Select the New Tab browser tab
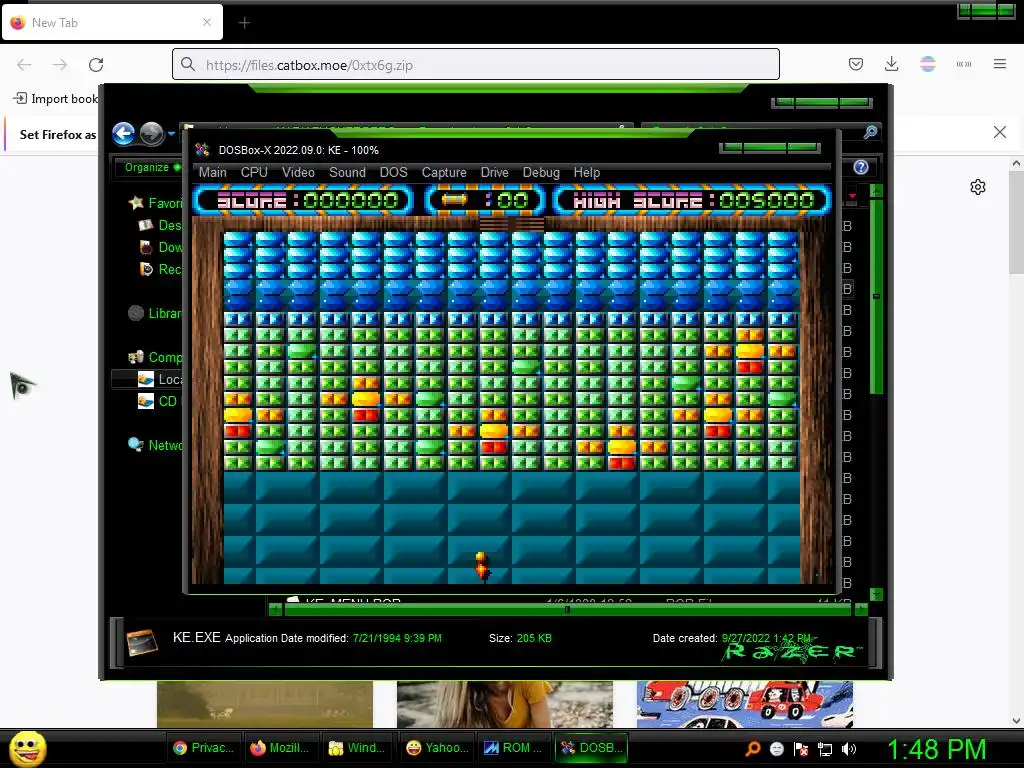Image resolution: width=1024 pixels, height=768 pixels. [112, 22]
